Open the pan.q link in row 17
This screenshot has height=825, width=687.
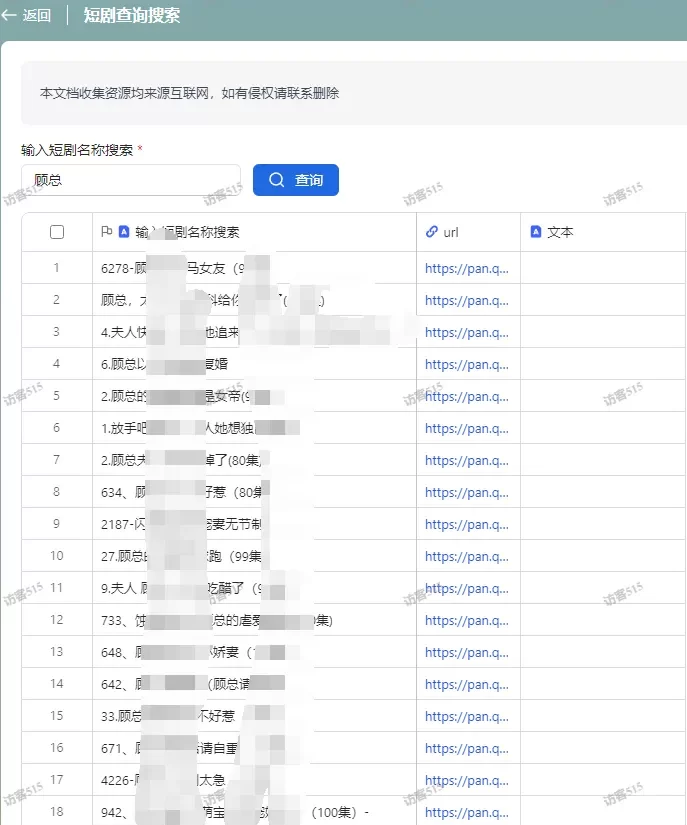click(x=467, y=781)
